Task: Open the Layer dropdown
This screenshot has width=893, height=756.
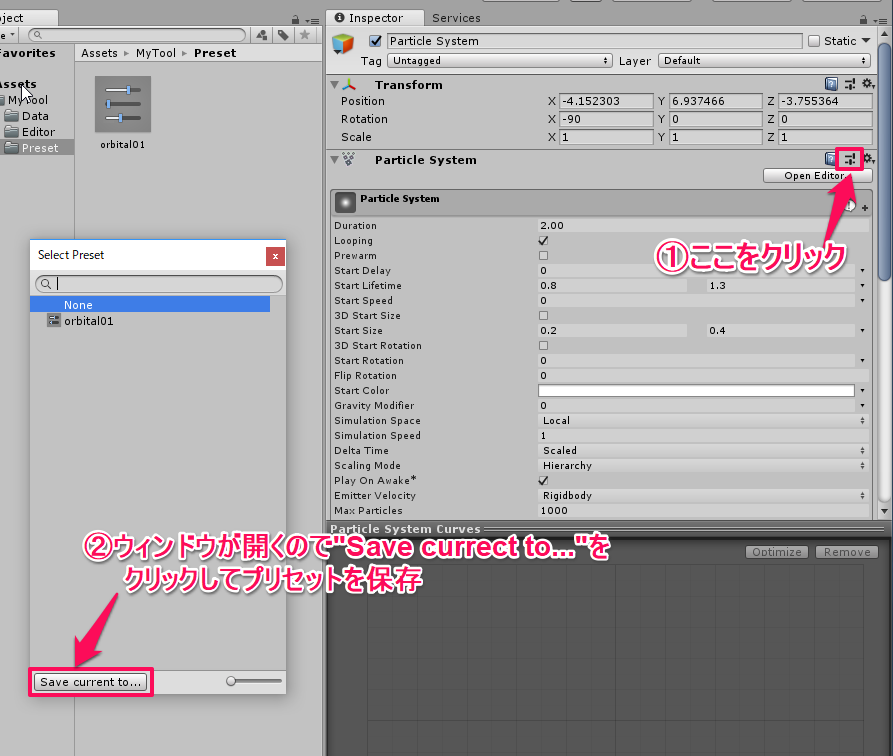Action: click(764, 60)
